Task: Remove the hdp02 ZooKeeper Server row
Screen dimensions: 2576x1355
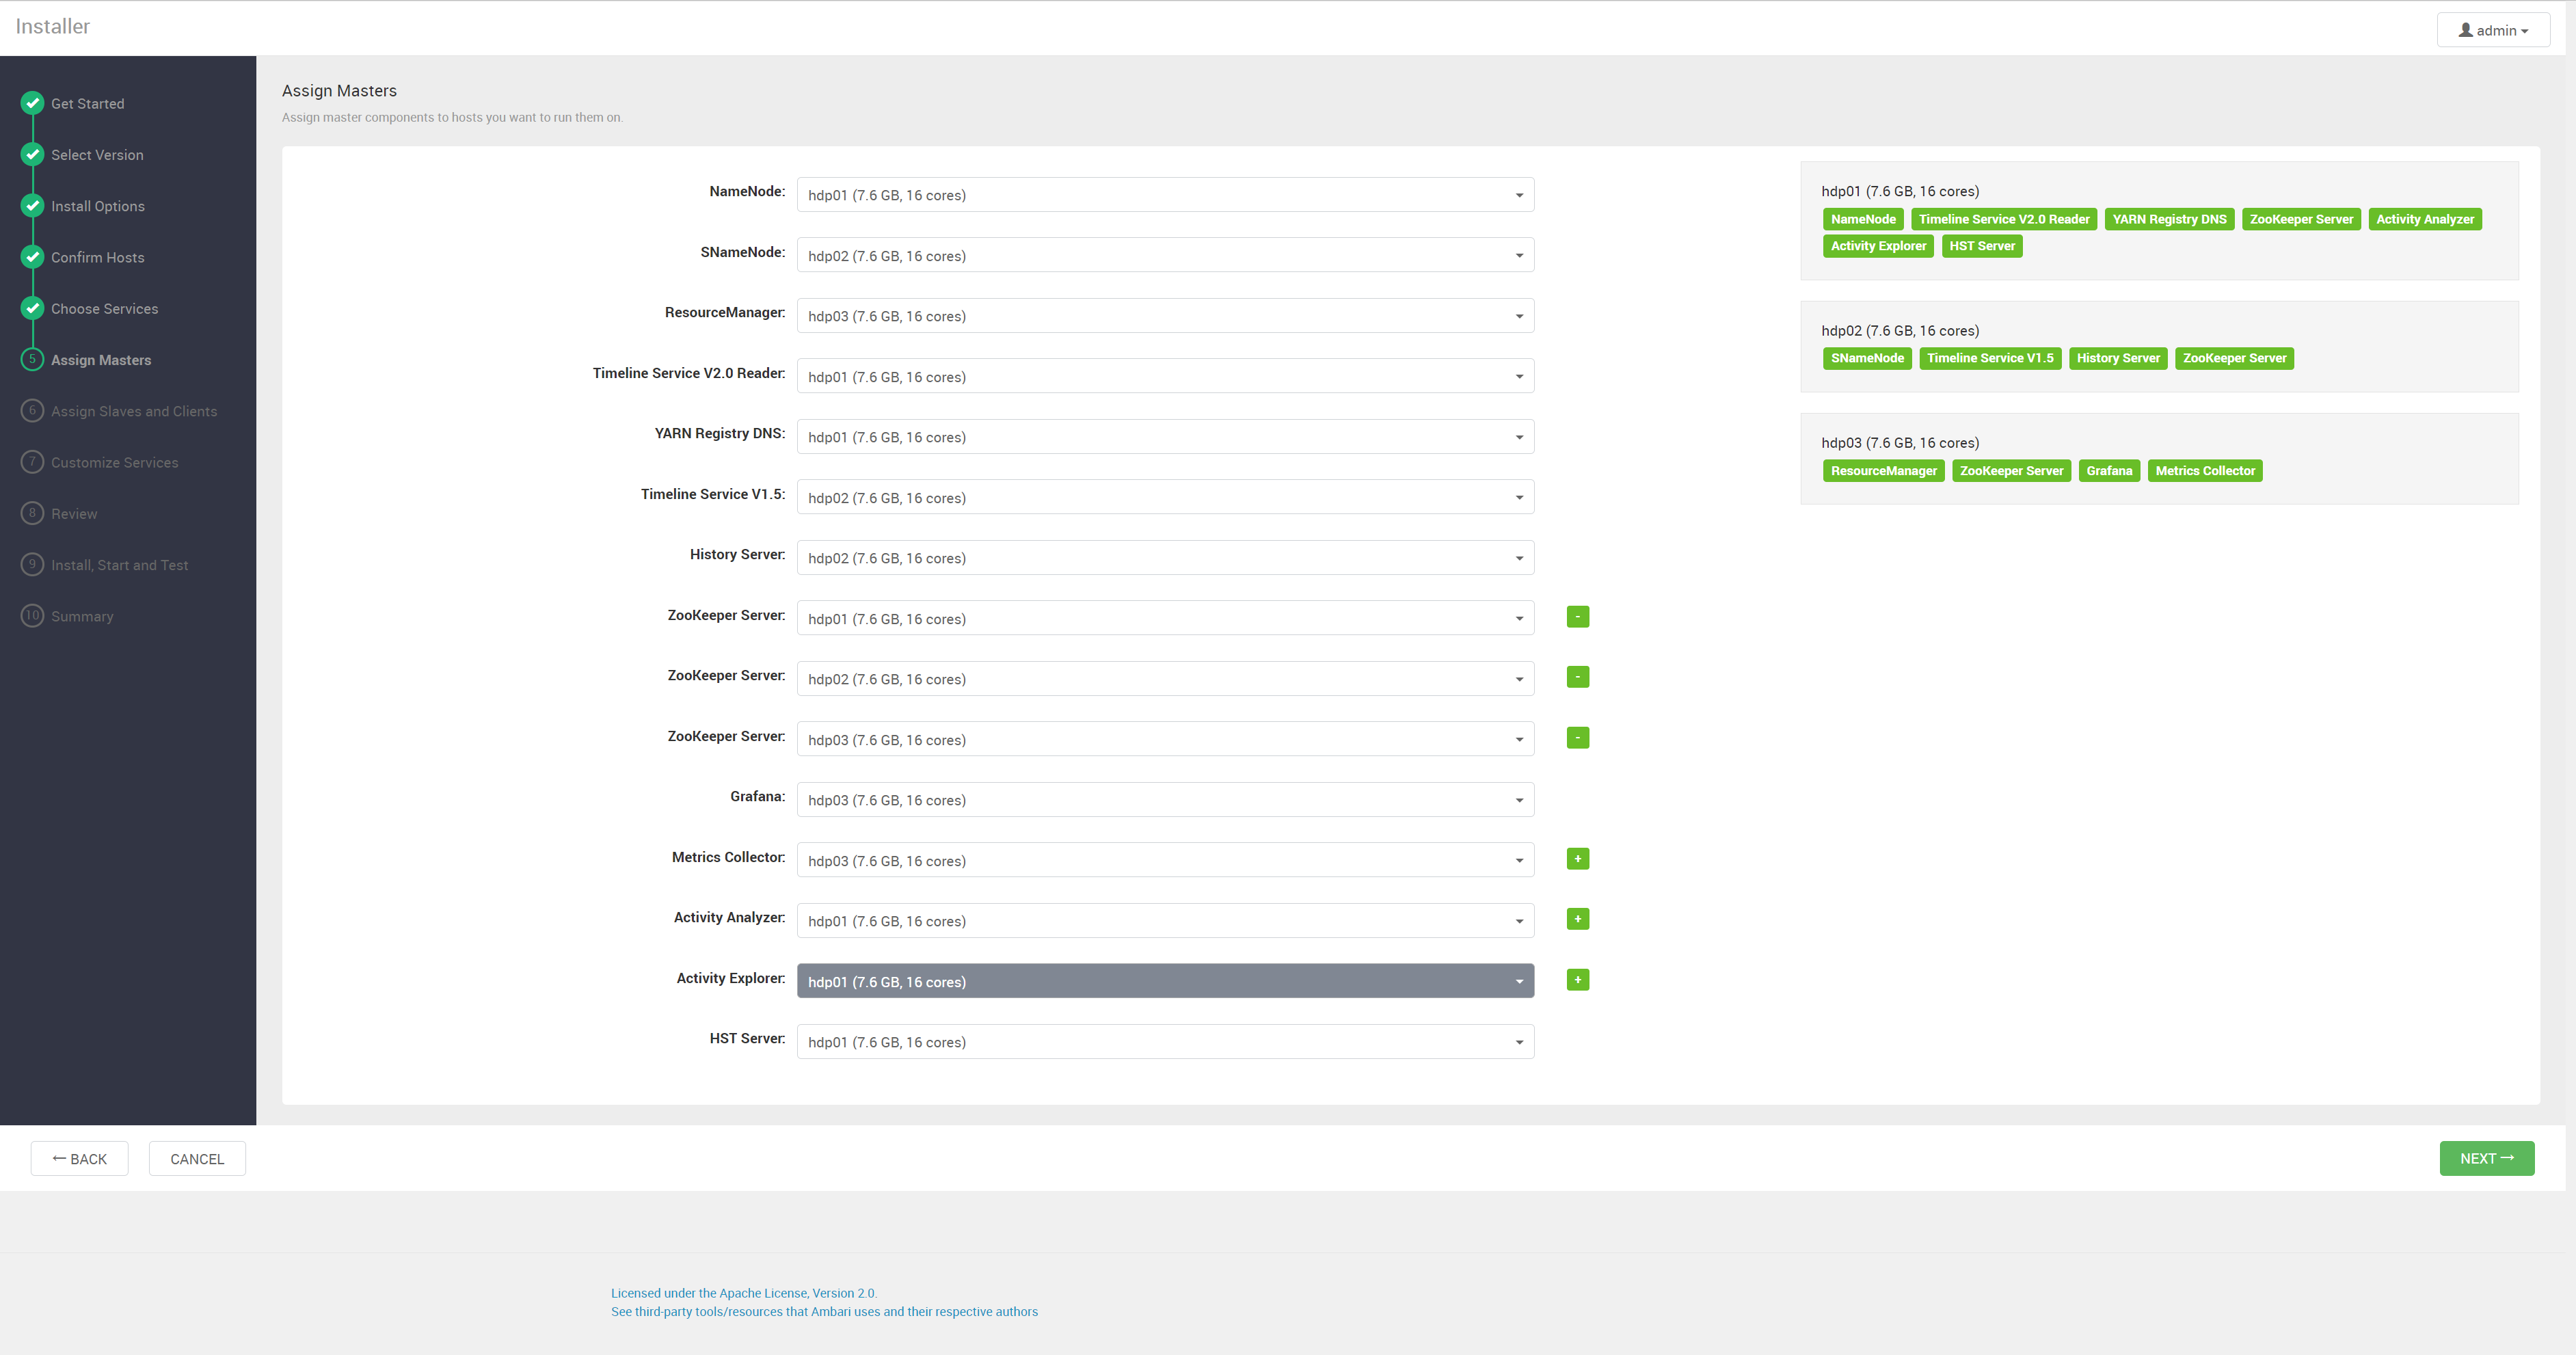Action: tap(1577, 677)
